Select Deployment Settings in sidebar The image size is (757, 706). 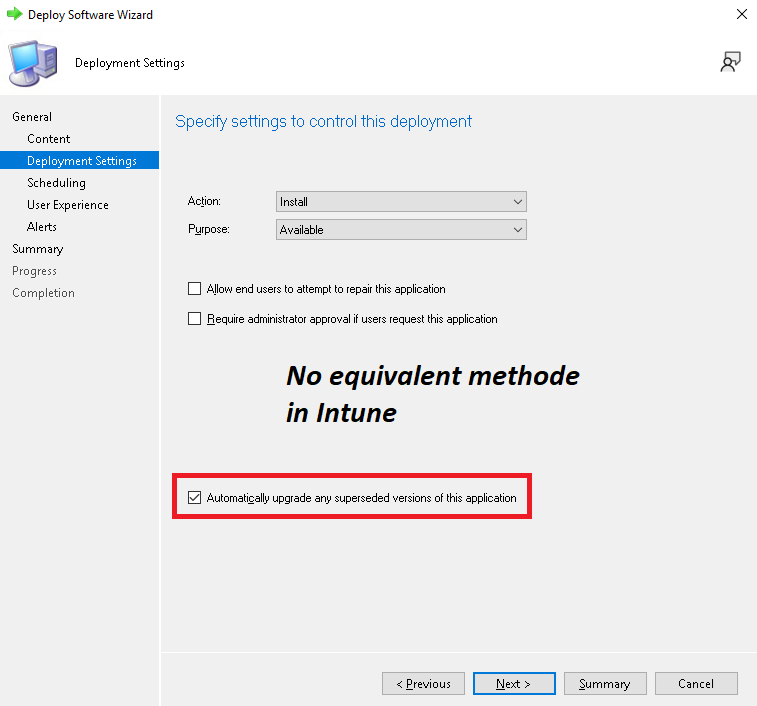click(x=81, y=161)
